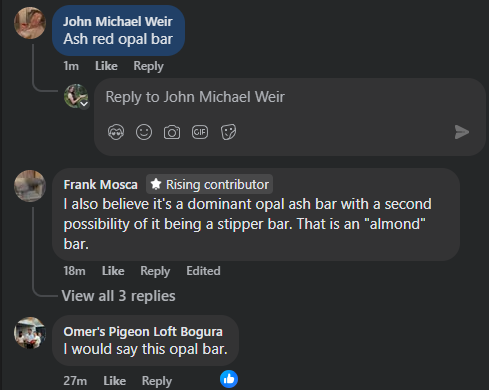Expand View all 3 replies
Image resolution: width=489 pixels, height=390 pixels.
[118, 296]
